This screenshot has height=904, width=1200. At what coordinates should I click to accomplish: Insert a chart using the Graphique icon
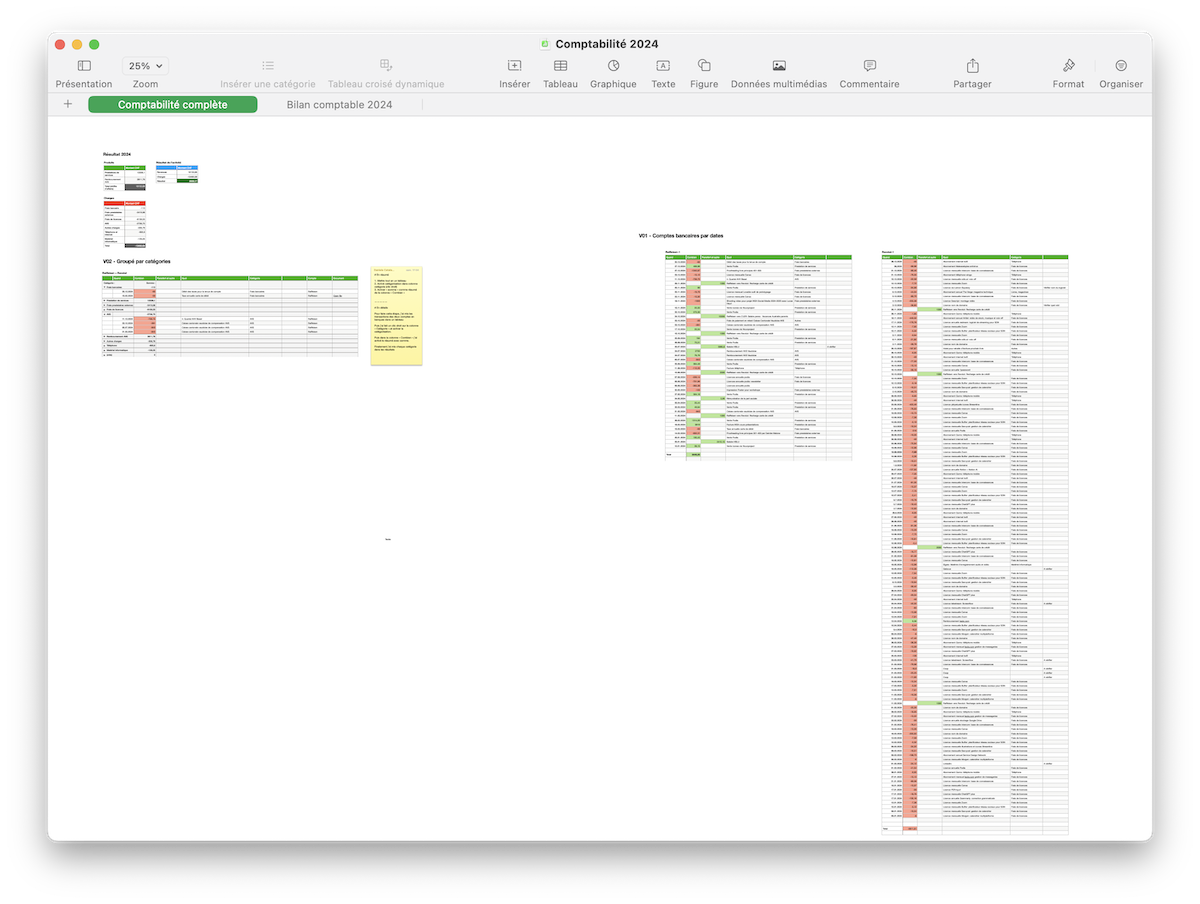point(612,66)
